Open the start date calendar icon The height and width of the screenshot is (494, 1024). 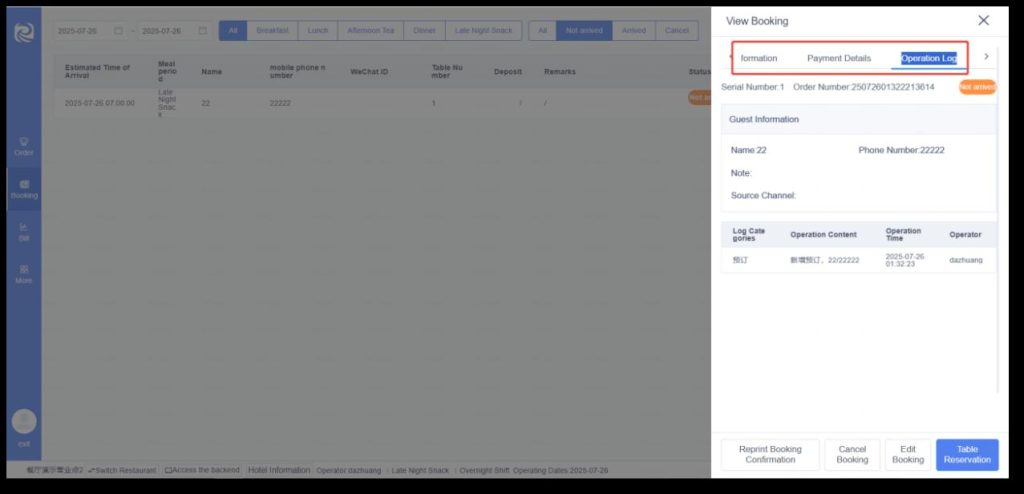point(119,31)
